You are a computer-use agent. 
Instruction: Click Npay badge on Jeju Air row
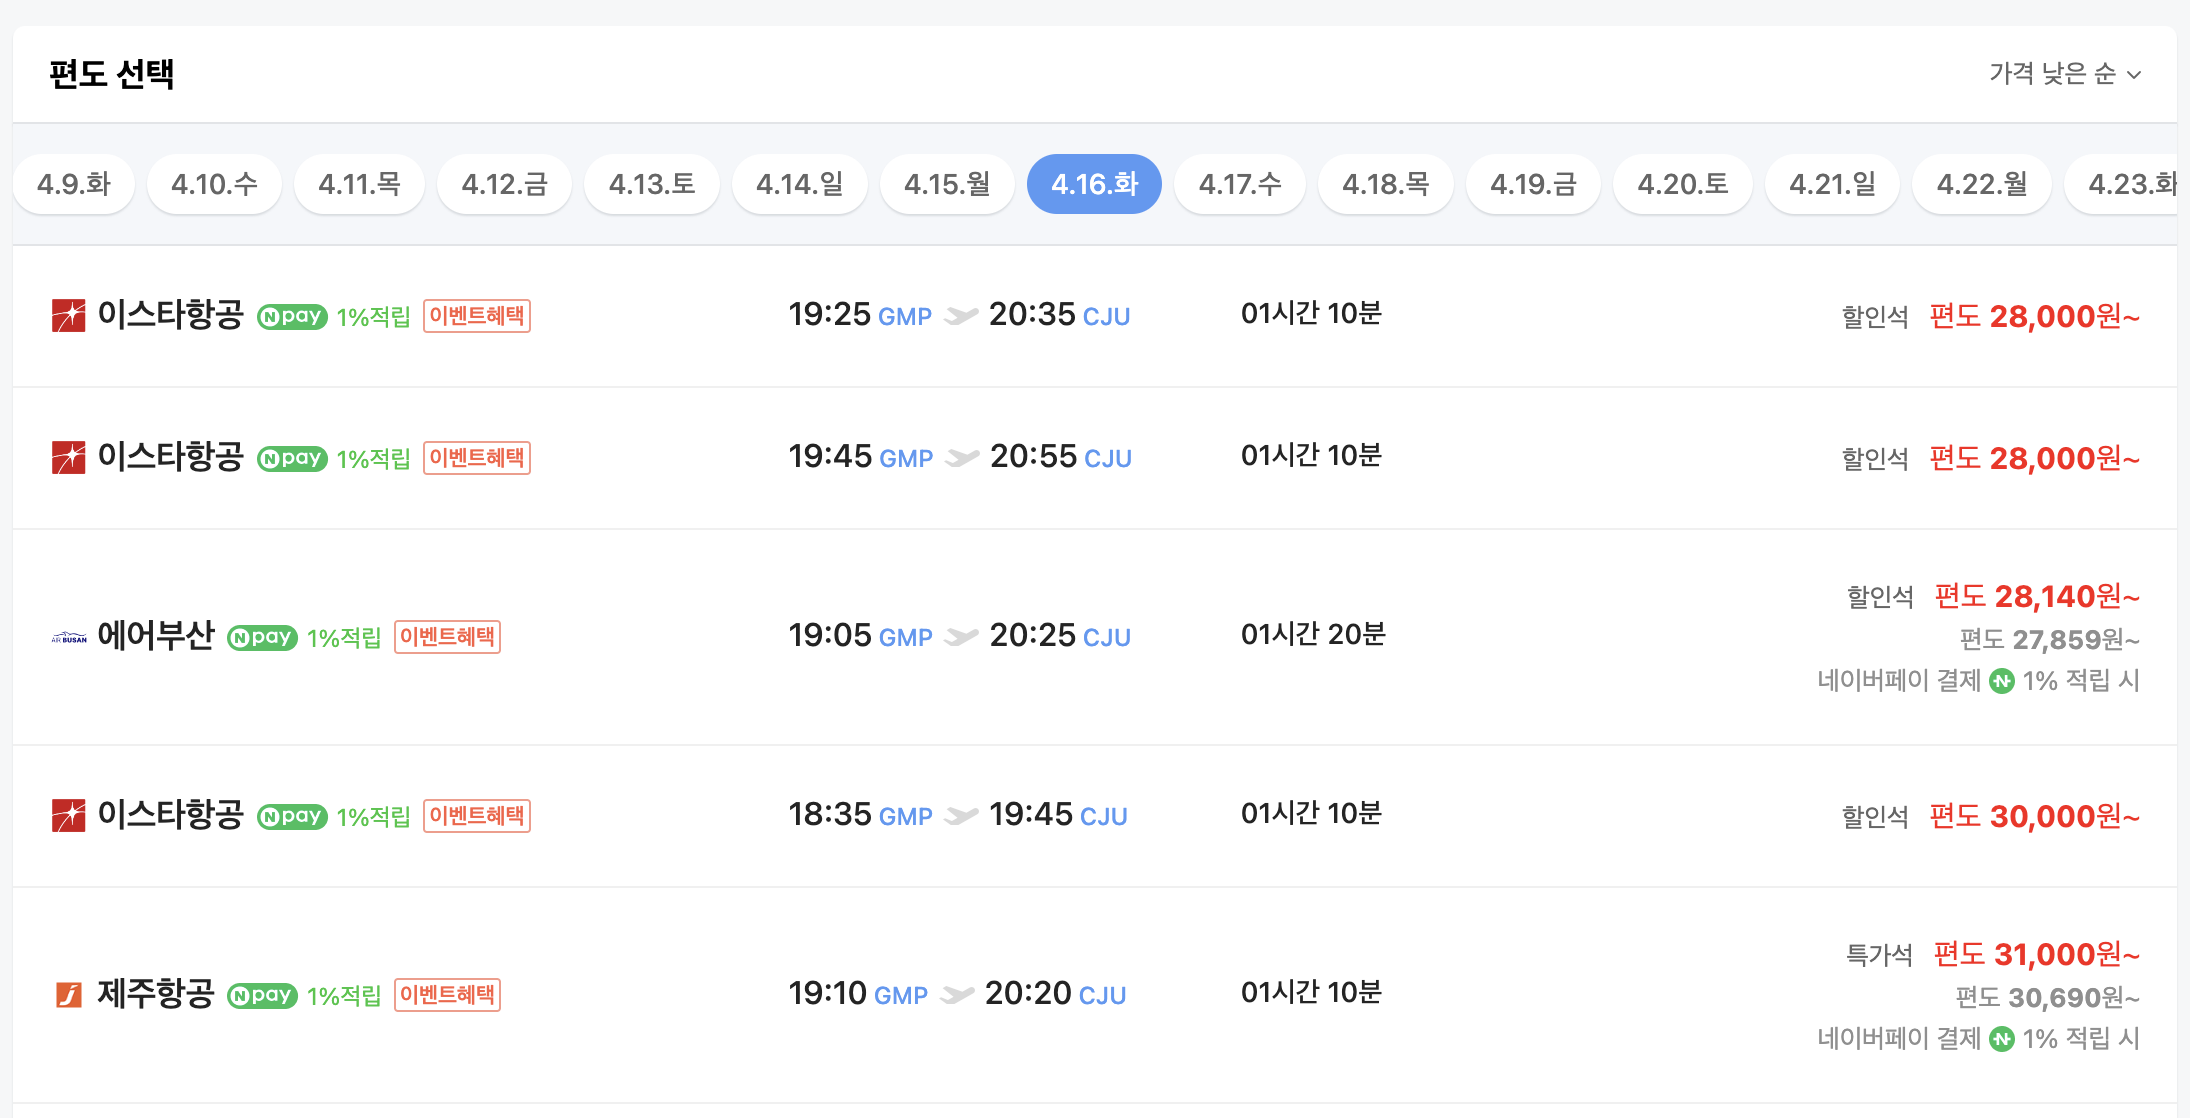[x=262, y=995]
